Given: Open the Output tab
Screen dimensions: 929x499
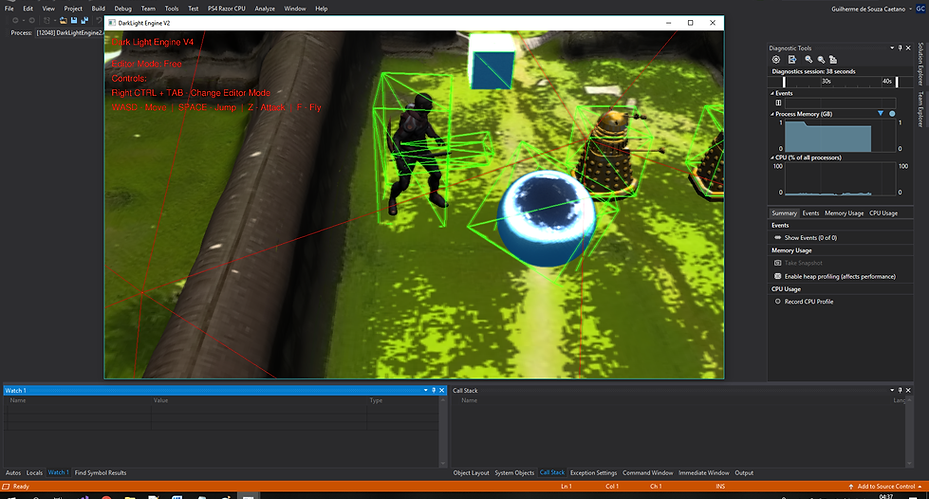Looking at the screenshot, I should click(x=744, y=472).
